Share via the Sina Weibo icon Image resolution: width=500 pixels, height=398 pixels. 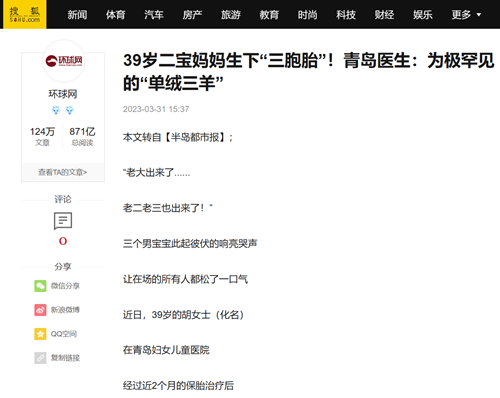tap(40, 310)
